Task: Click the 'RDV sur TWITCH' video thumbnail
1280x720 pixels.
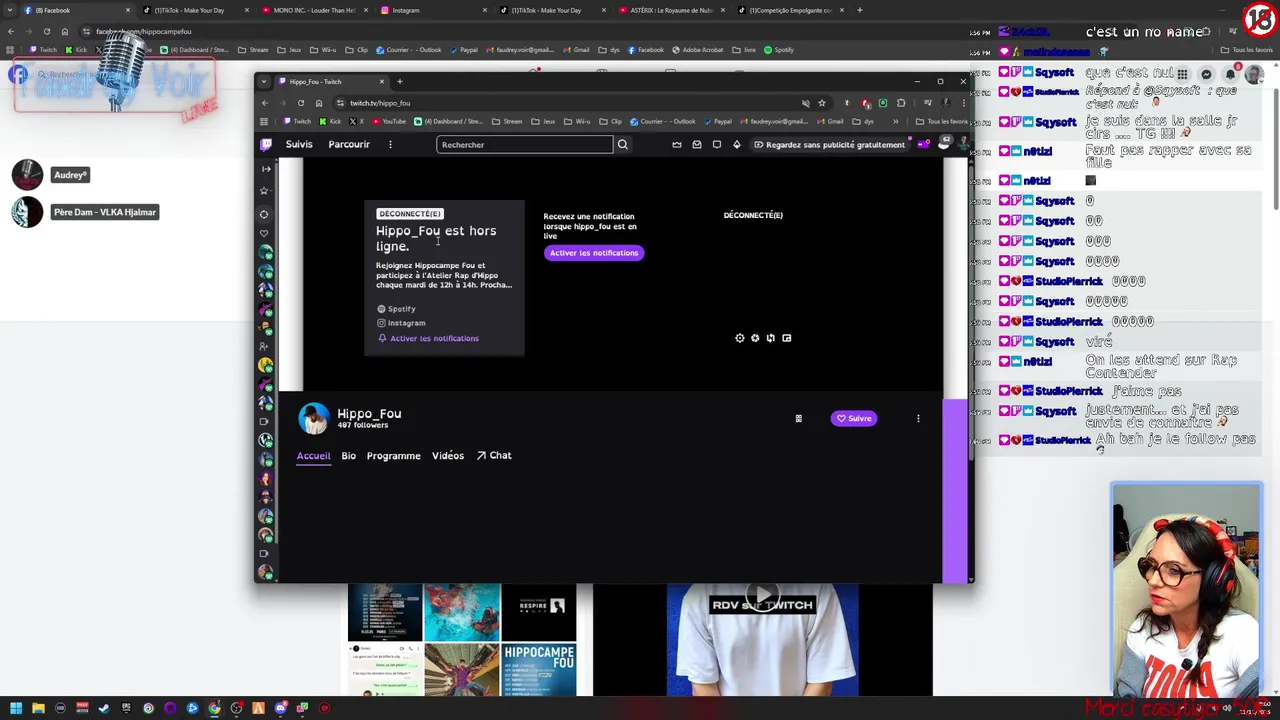Action: coord(762,640)
